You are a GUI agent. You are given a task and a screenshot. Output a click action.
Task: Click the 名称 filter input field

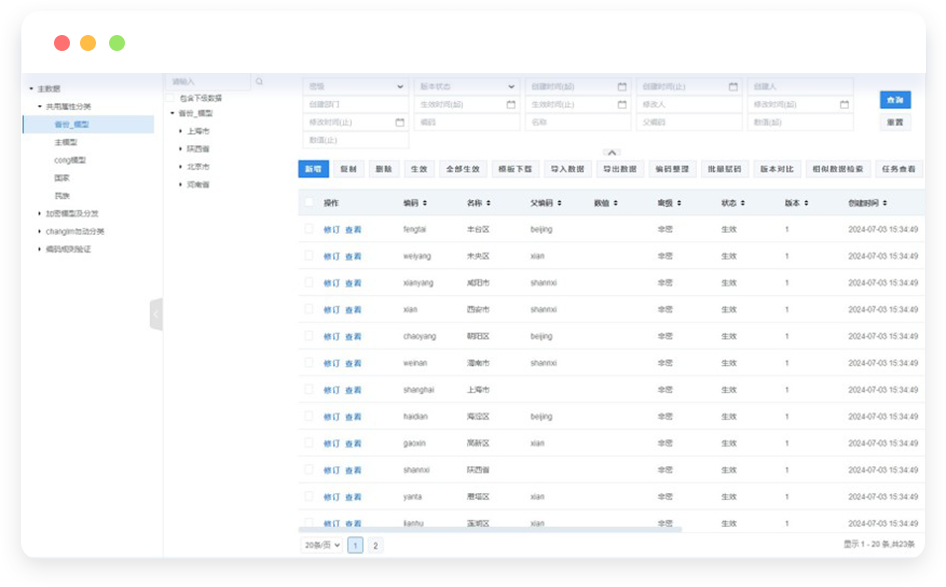coord(577,122)
